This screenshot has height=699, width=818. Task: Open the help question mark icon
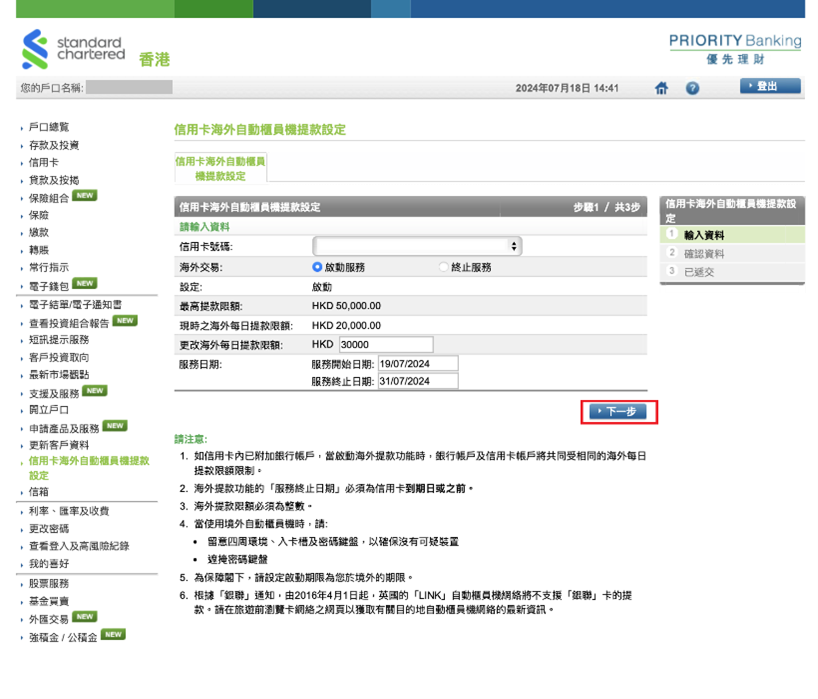coord(692,88)
